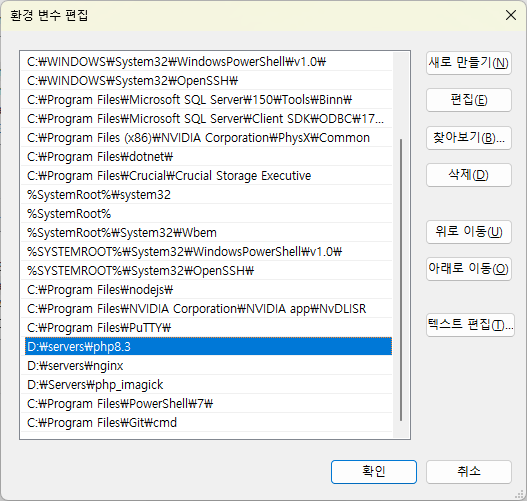Open 찾아보기(B)... browse dialog
Screen dimensions: 527x501
tap(469, 138)
